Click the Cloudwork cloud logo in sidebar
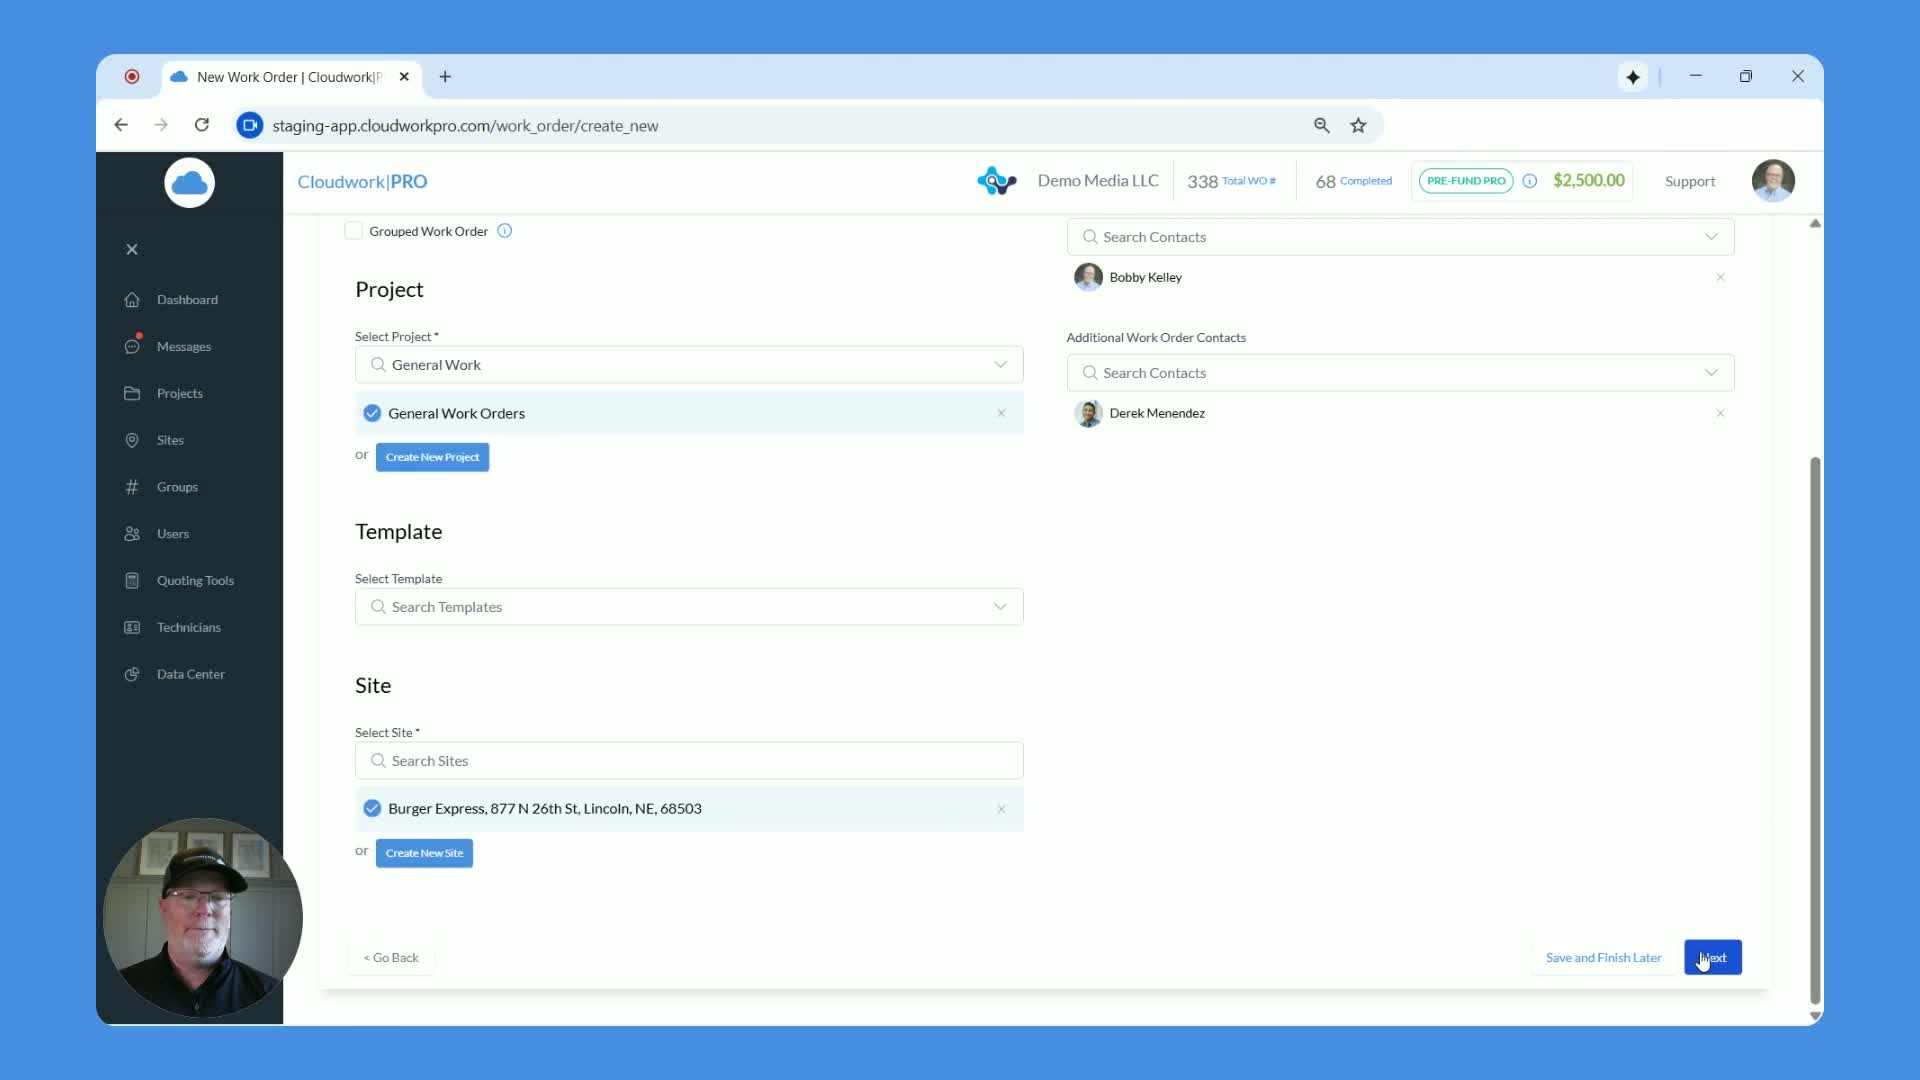 (x=189, y=183)
